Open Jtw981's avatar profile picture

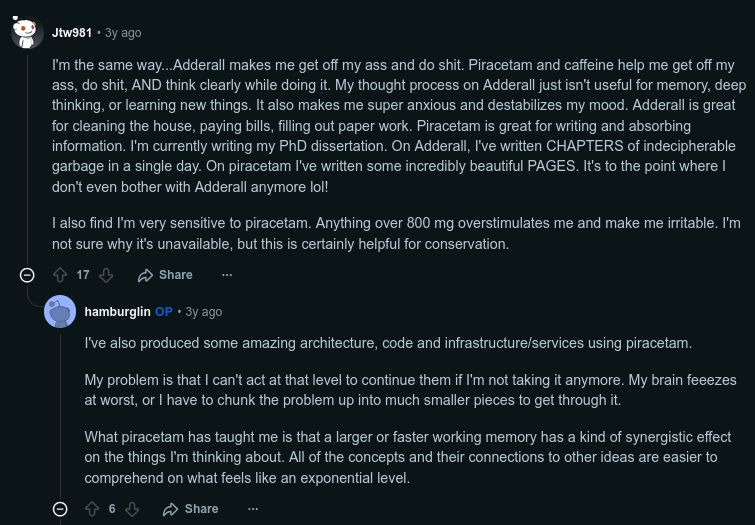27,32
